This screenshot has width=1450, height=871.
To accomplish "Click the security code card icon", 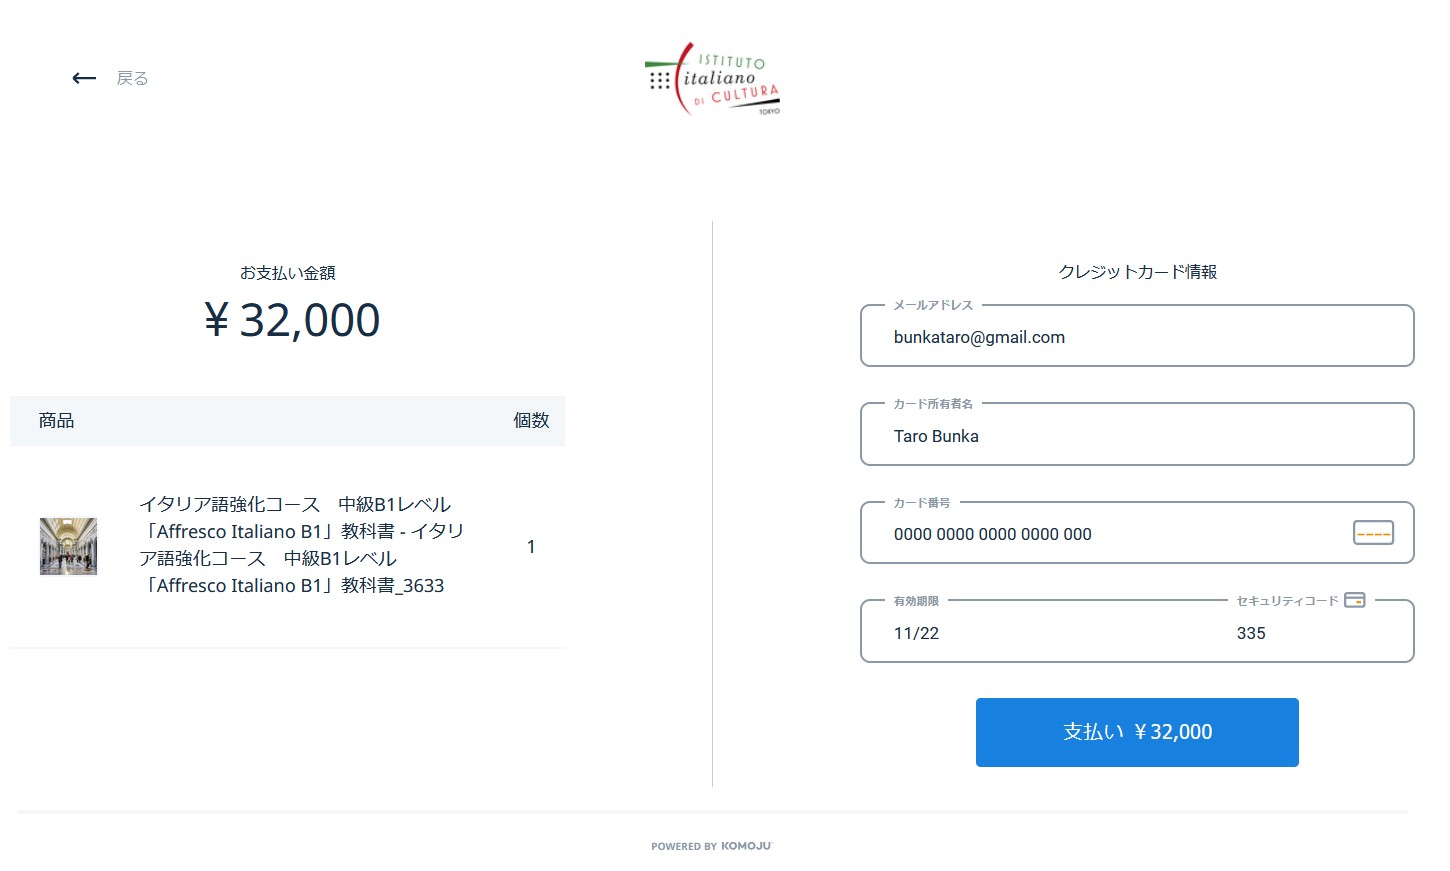I will pyautogui.click(x=1355, y=600).
